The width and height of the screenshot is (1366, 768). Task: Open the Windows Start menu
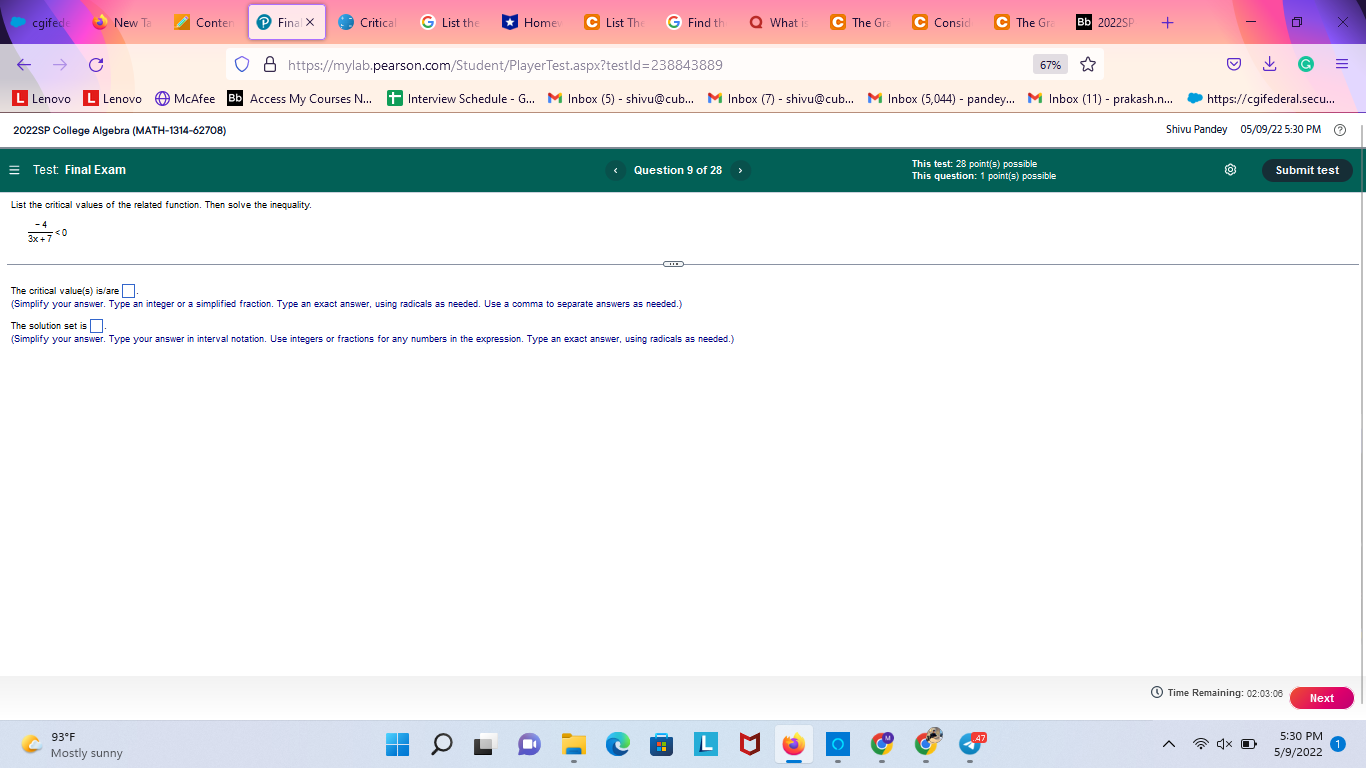click(x=397, y=745)
